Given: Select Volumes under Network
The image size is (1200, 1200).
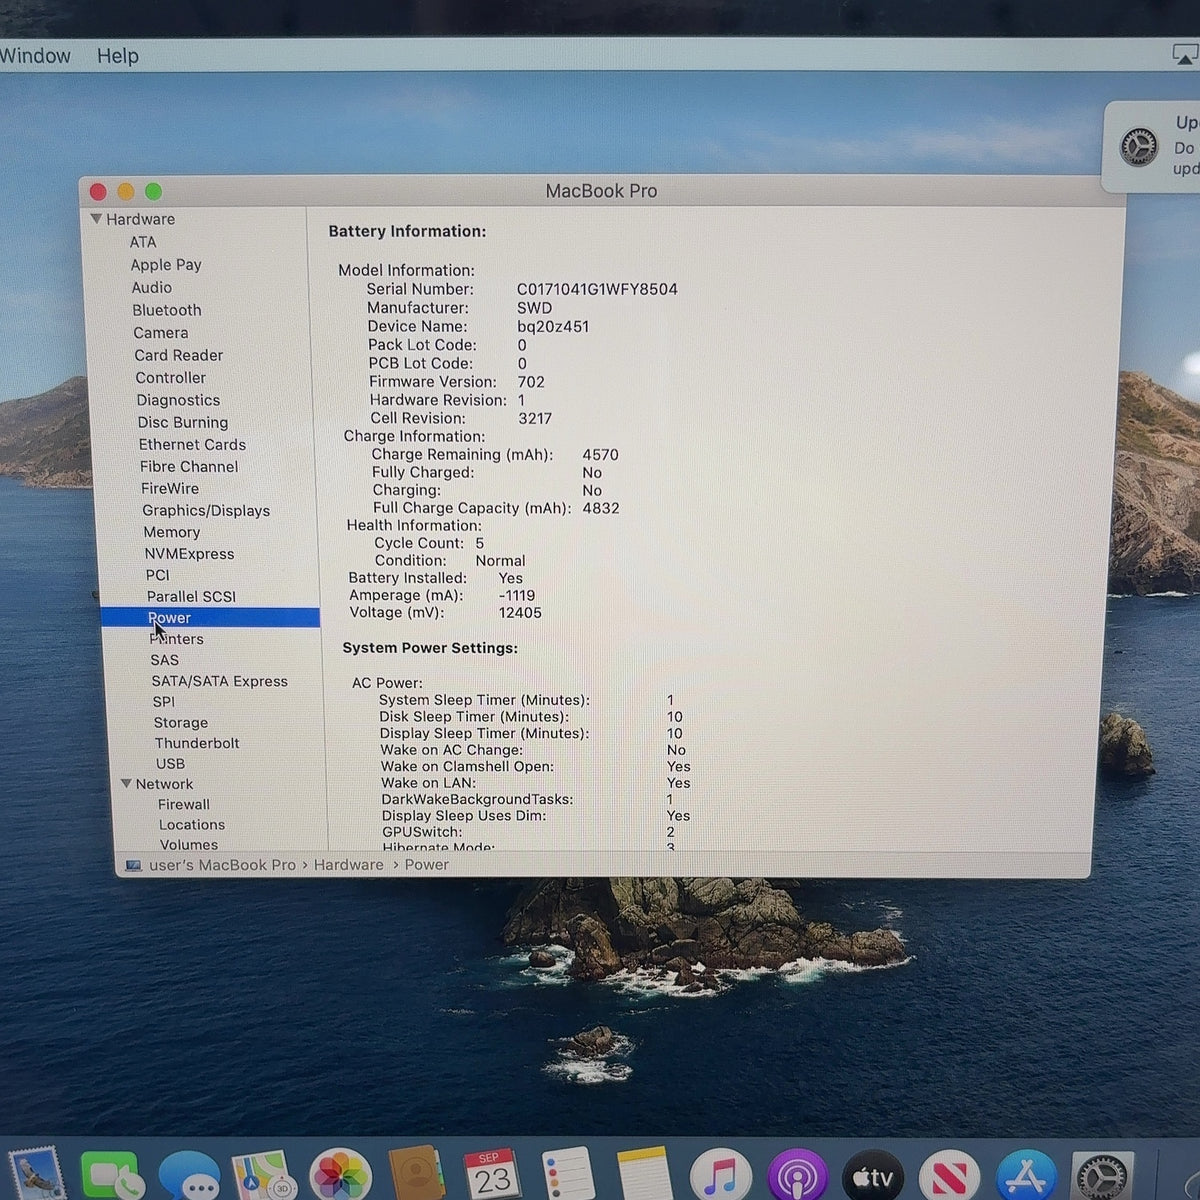Looking at the screenshot, I should [x=189, y=845].
